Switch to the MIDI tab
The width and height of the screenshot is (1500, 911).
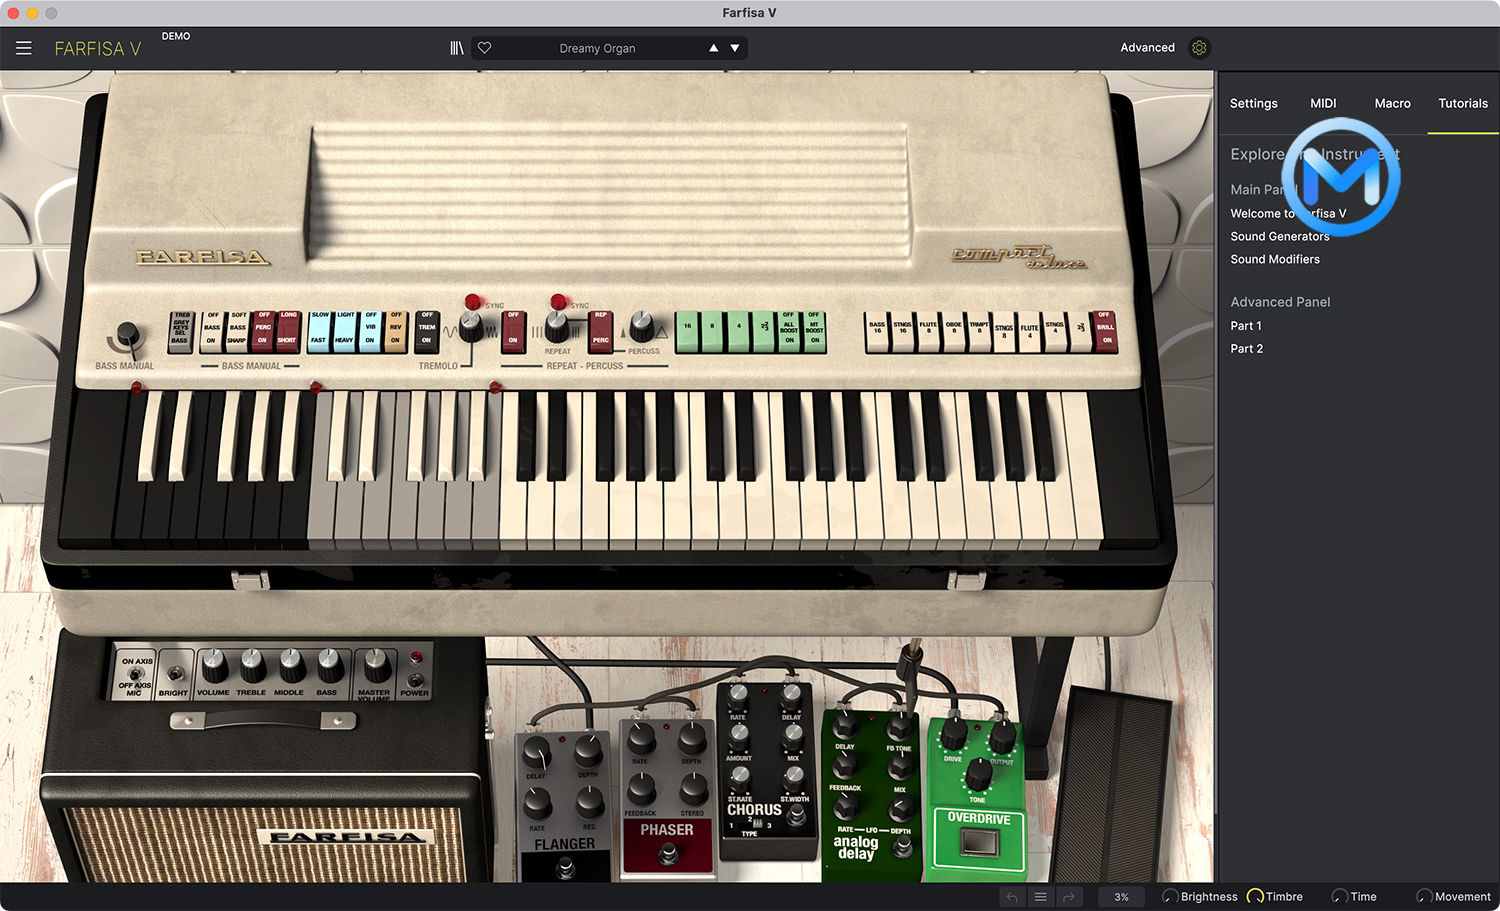click(x=1323, y=103)
